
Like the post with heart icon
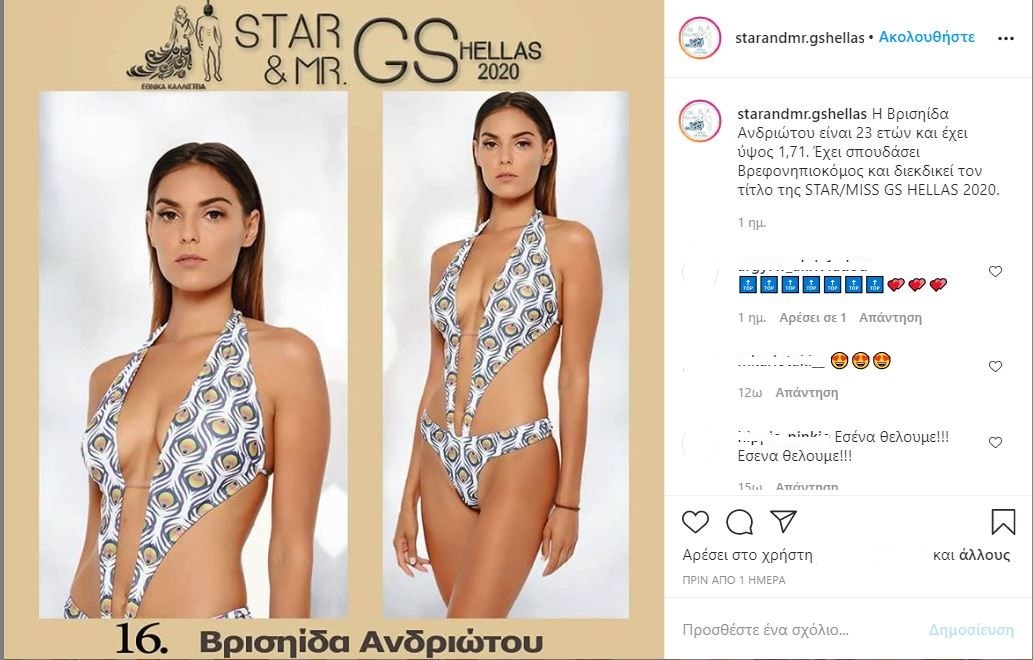[x=695, y=522]
